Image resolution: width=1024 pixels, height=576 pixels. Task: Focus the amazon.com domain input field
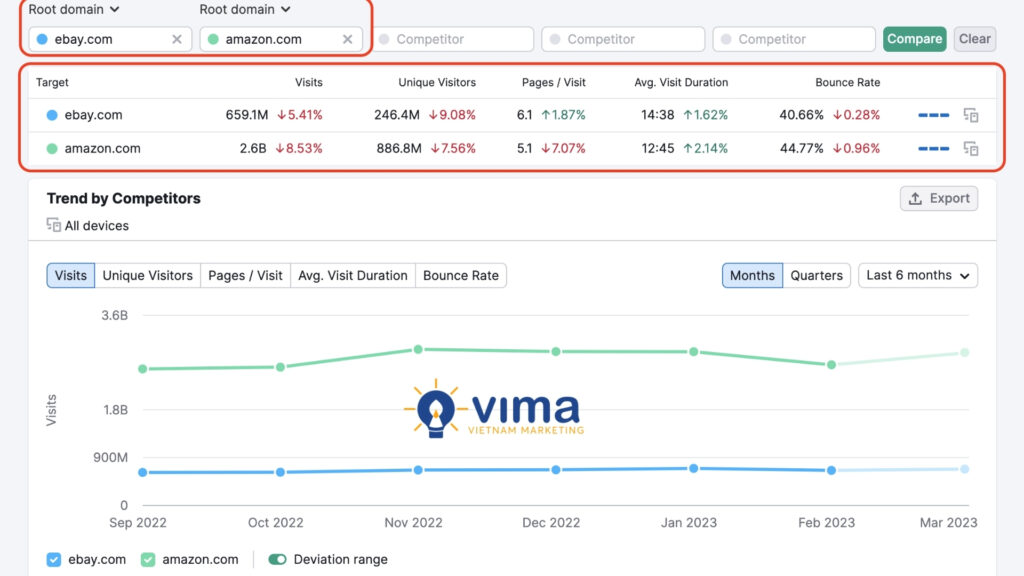281,39
